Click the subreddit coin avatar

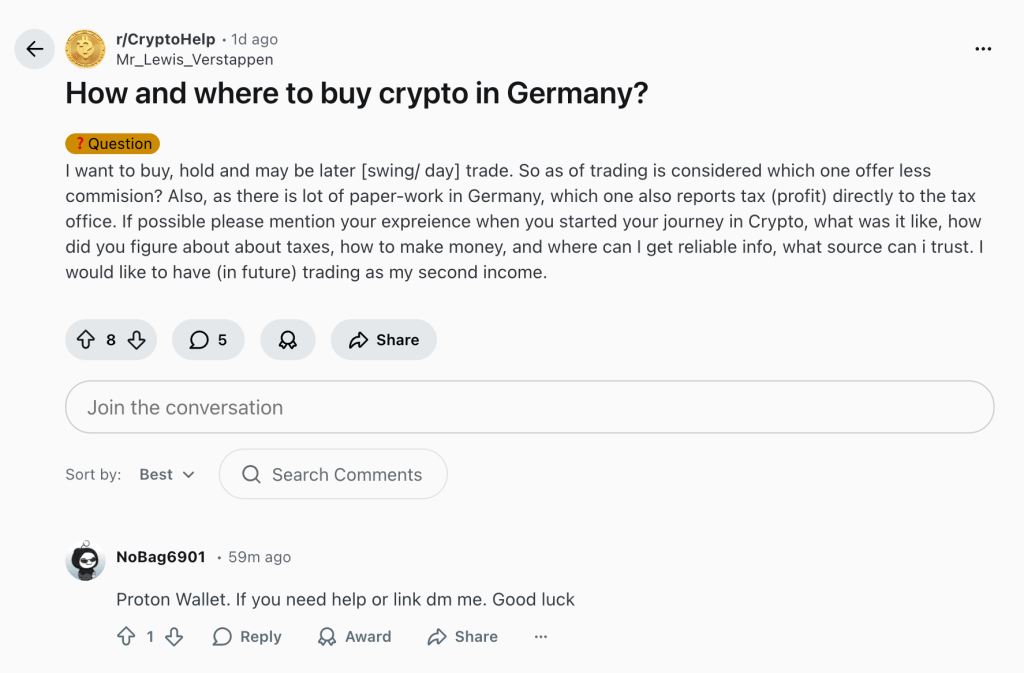85,48
